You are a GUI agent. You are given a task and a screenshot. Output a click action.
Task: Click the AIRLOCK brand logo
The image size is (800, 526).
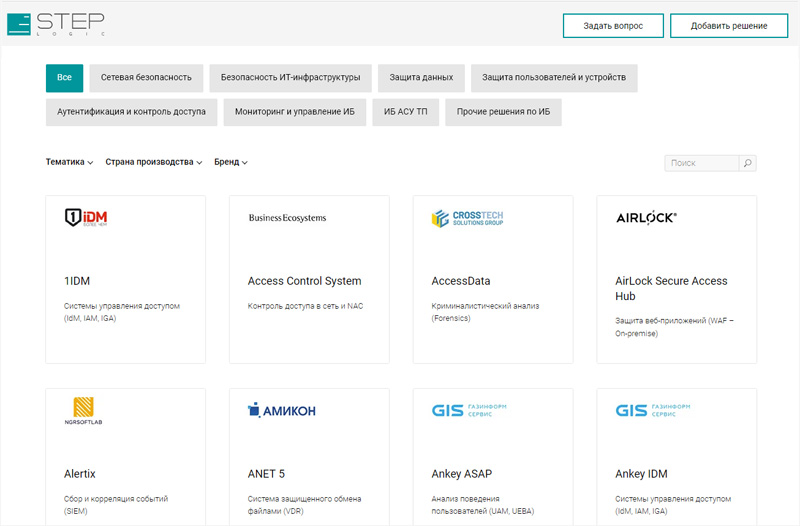646,218
